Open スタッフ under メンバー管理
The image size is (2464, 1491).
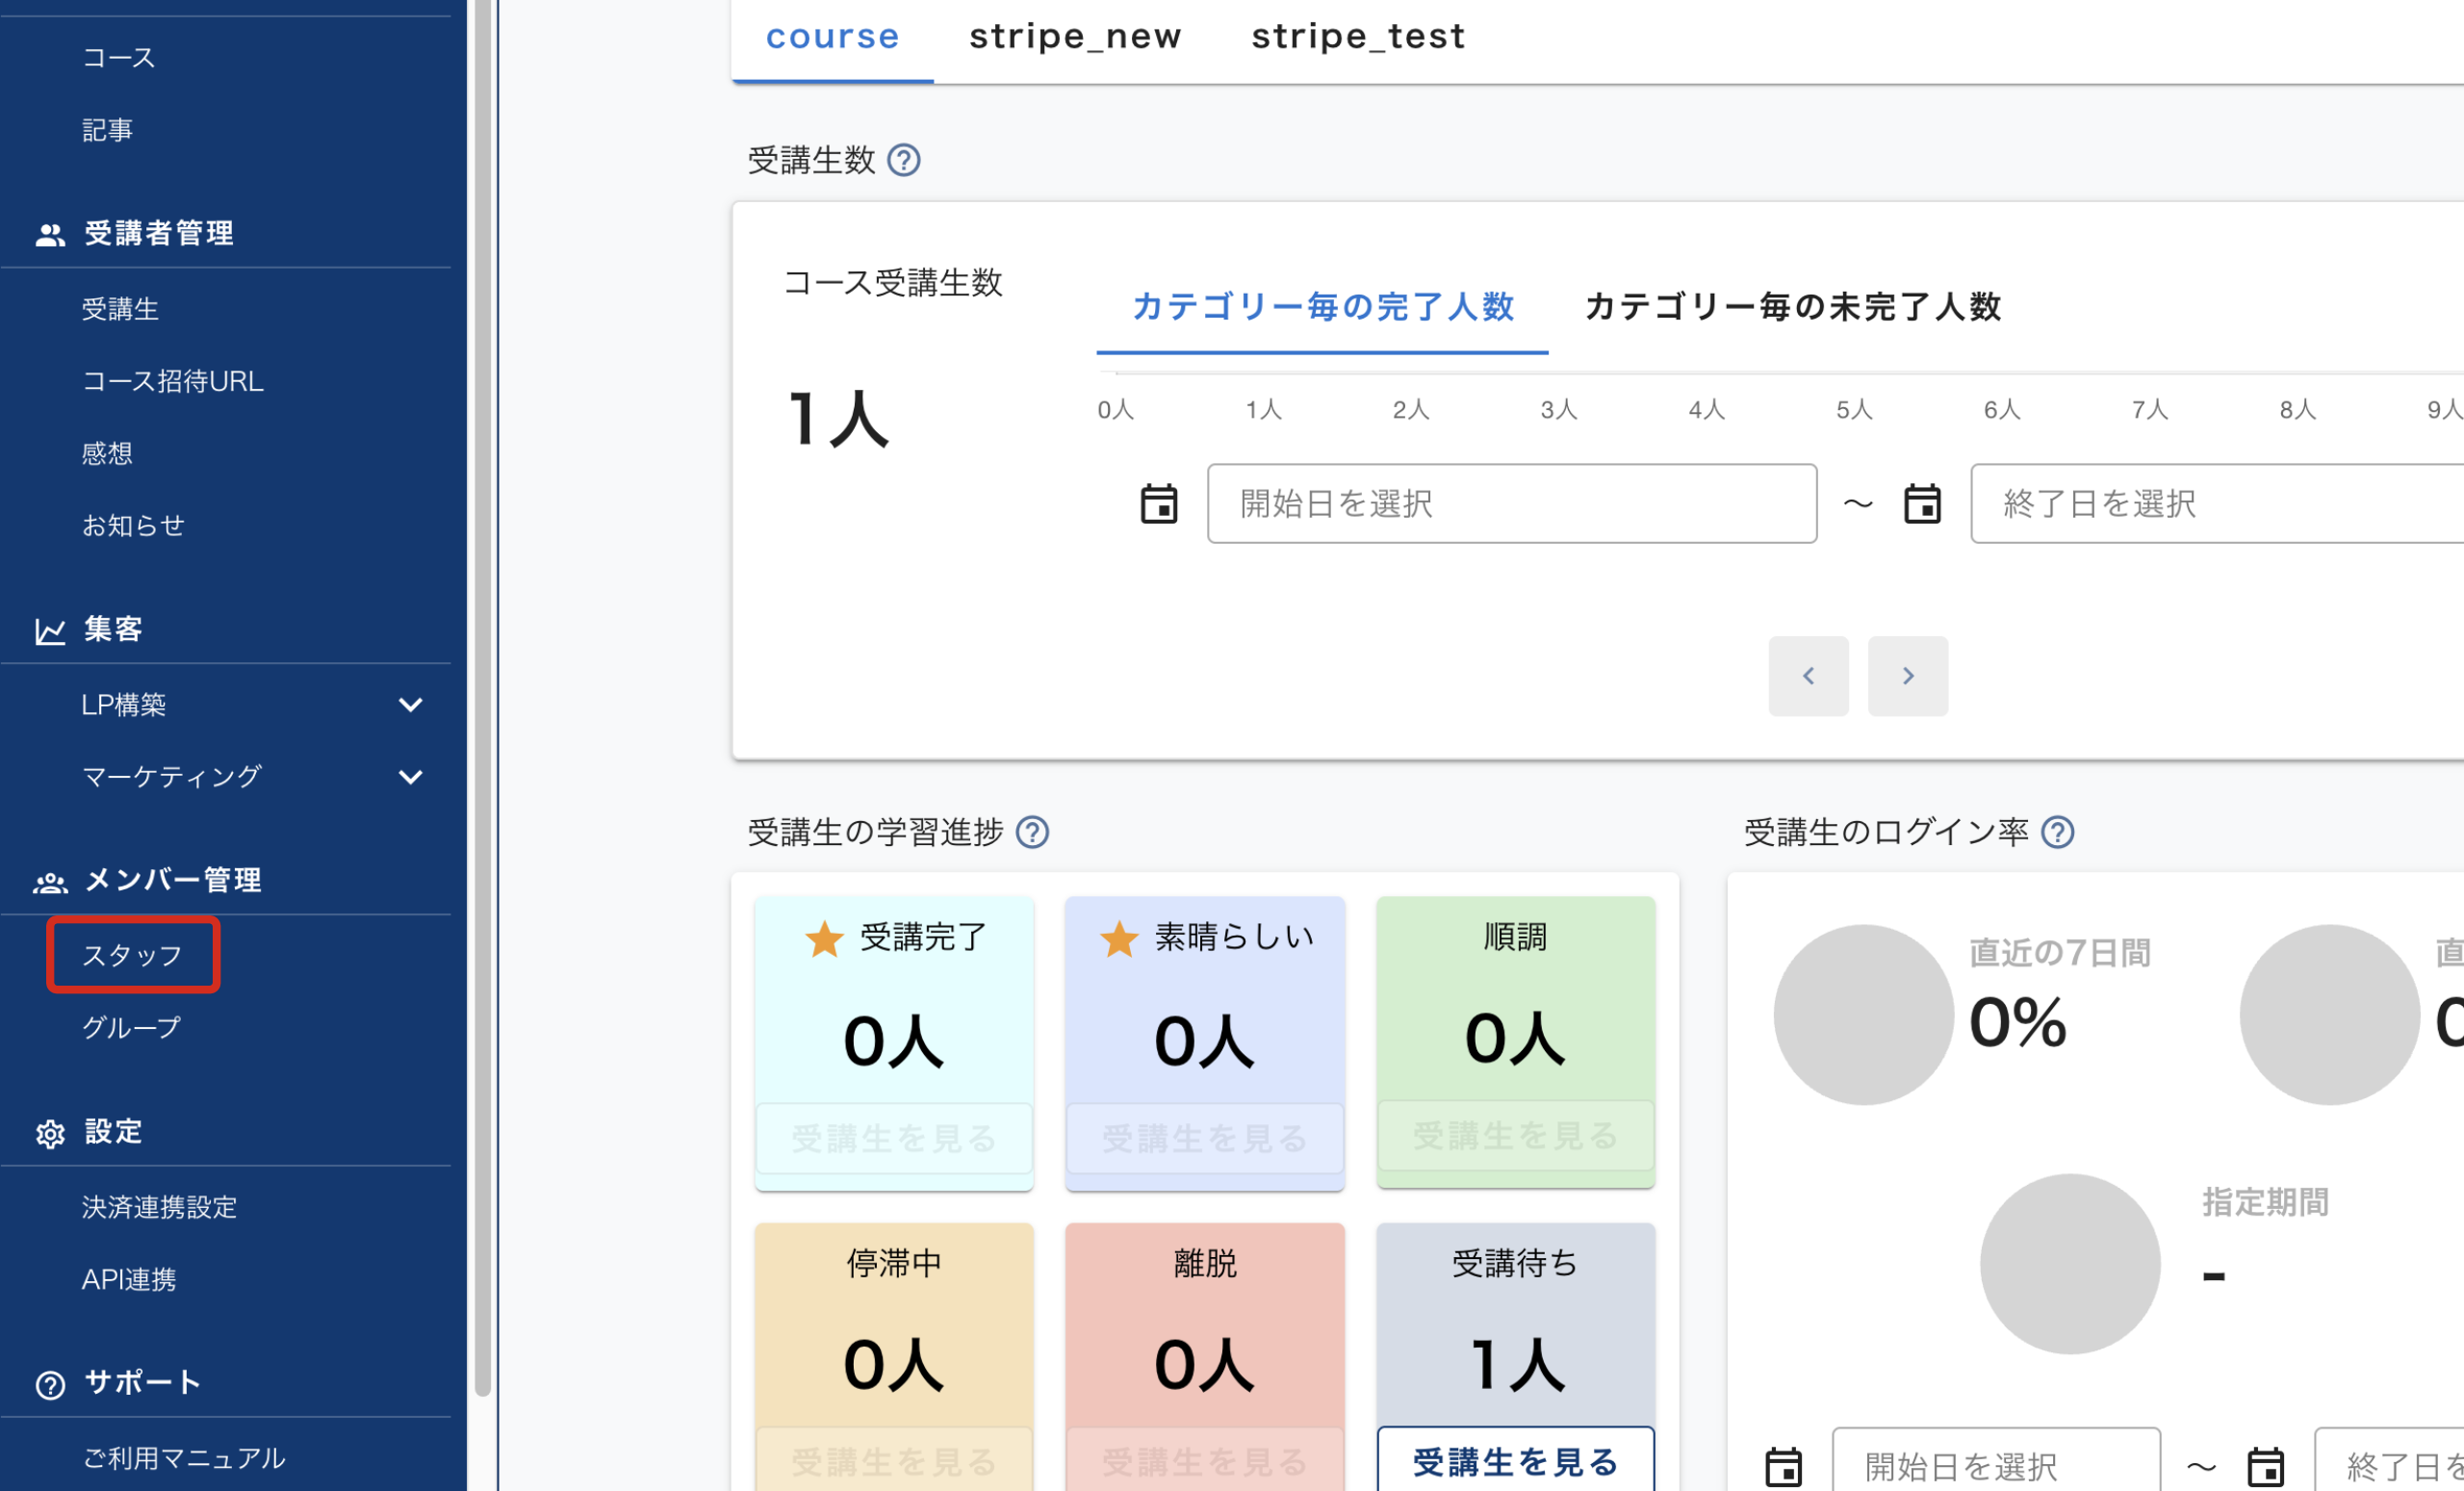click(132, 955)
